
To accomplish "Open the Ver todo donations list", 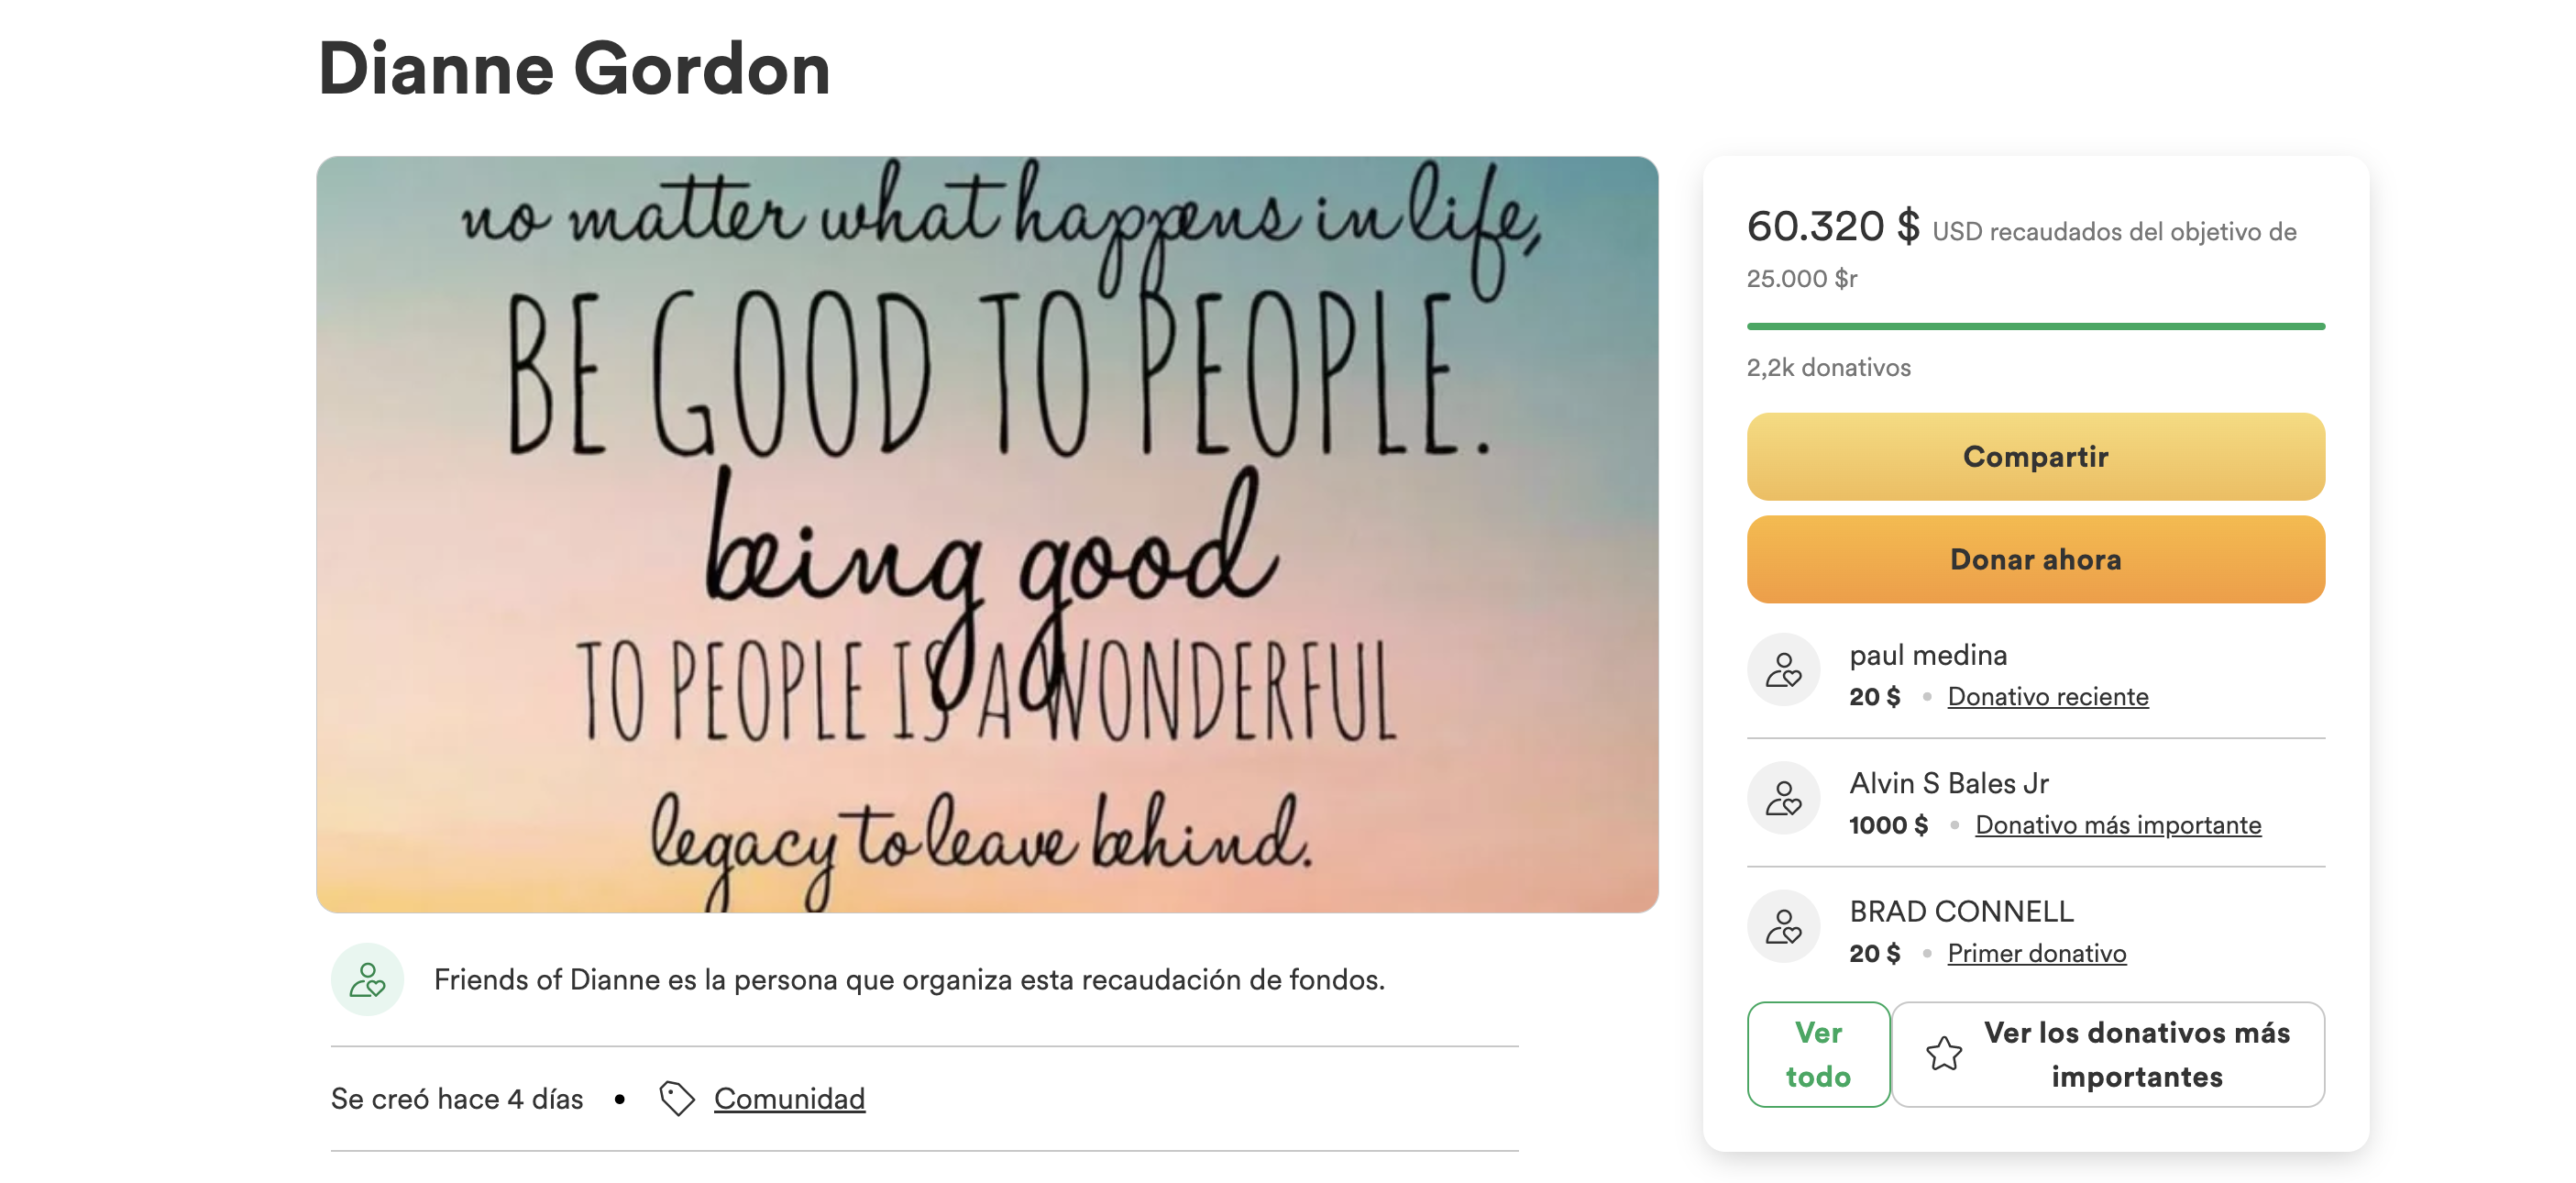I will (1818, 1054).
